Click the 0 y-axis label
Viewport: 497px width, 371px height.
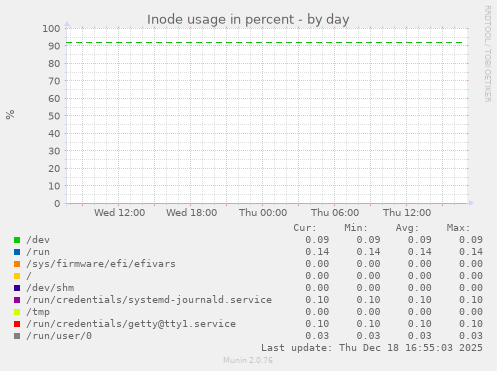[57, 203]
